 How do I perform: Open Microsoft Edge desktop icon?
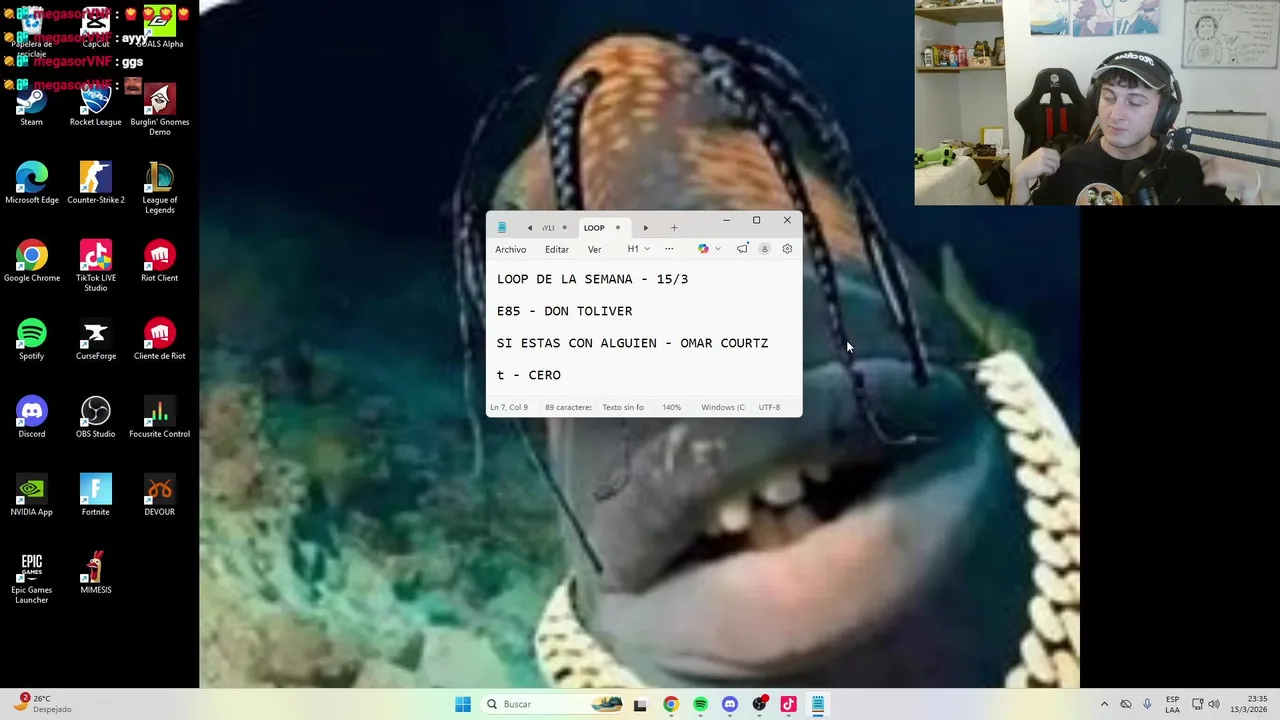point(31,183)
